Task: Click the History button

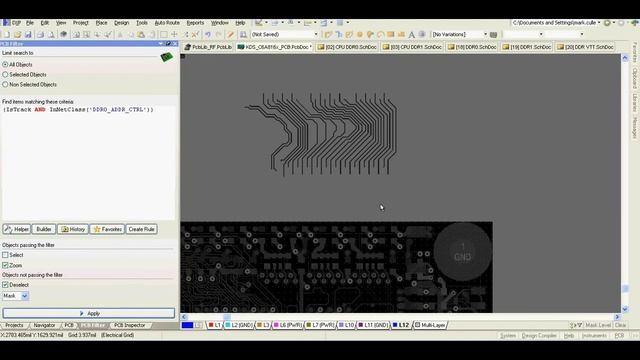Action: (x=73, y=229)
